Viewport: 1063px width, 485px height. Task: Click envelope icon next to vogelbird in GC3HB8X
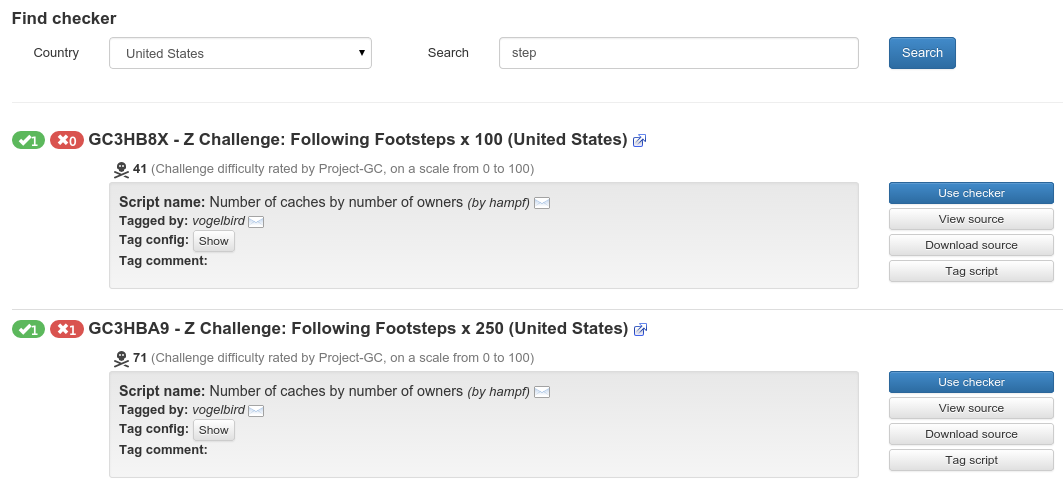coord(256,222)
